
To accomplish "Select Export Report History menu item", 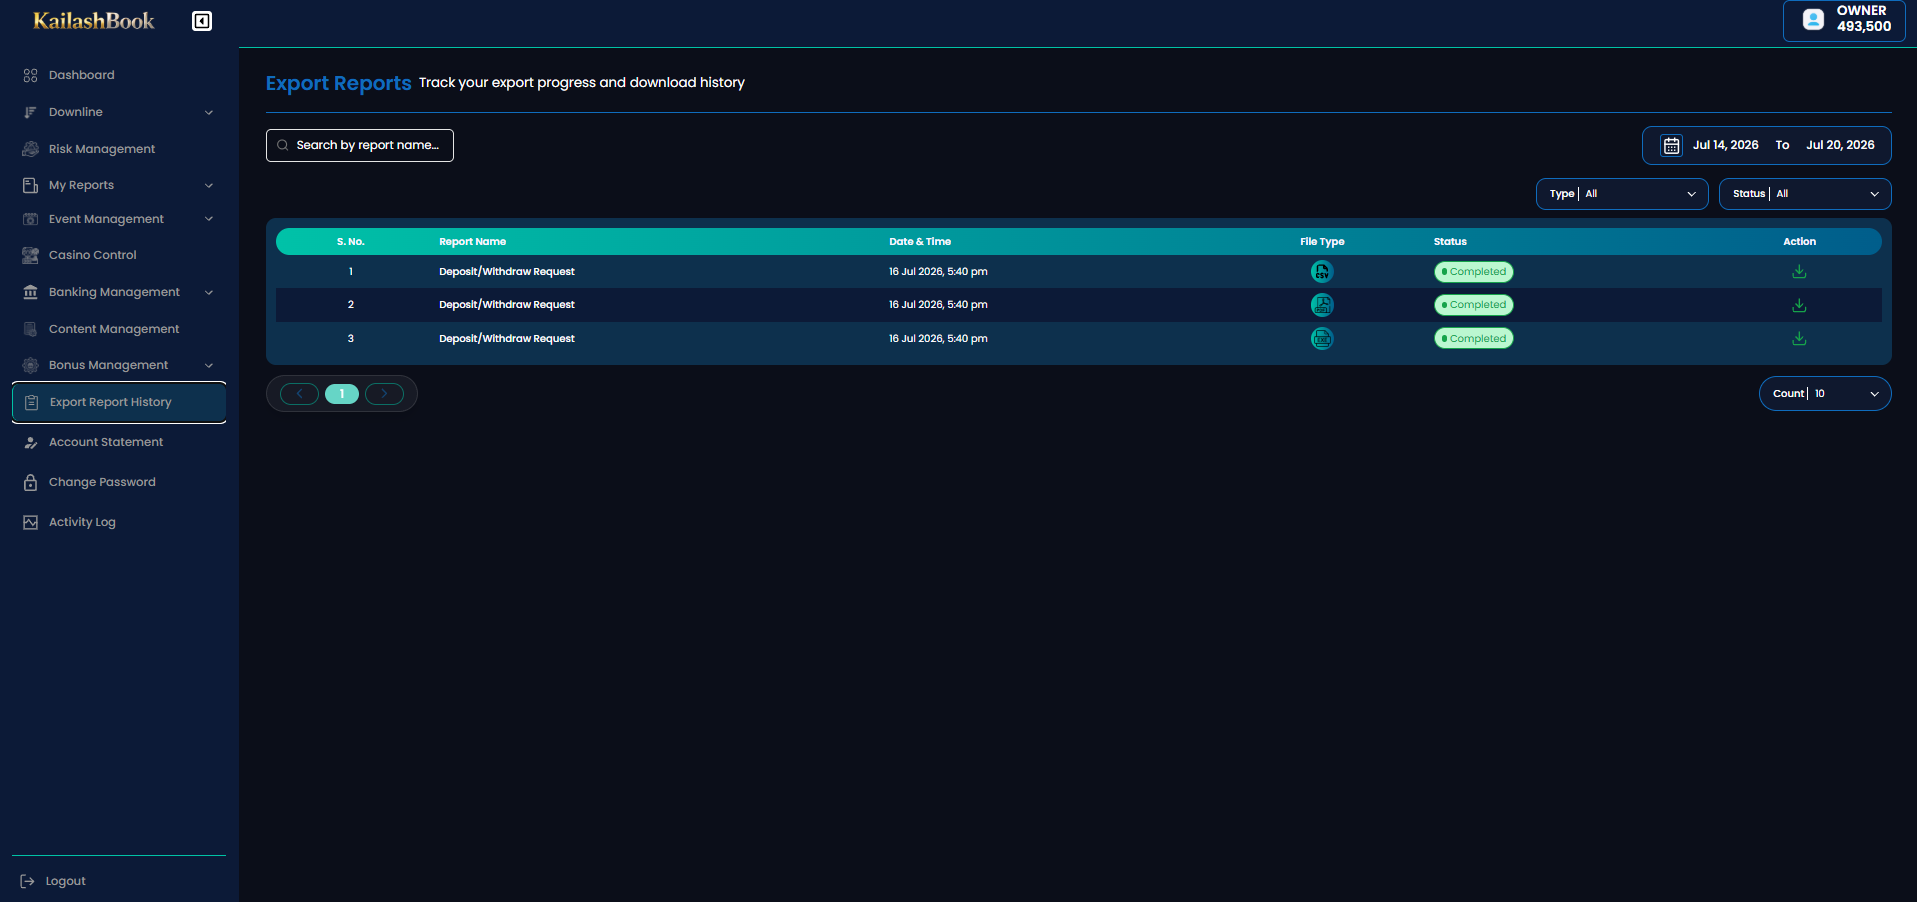I will (x=119, y=402).
